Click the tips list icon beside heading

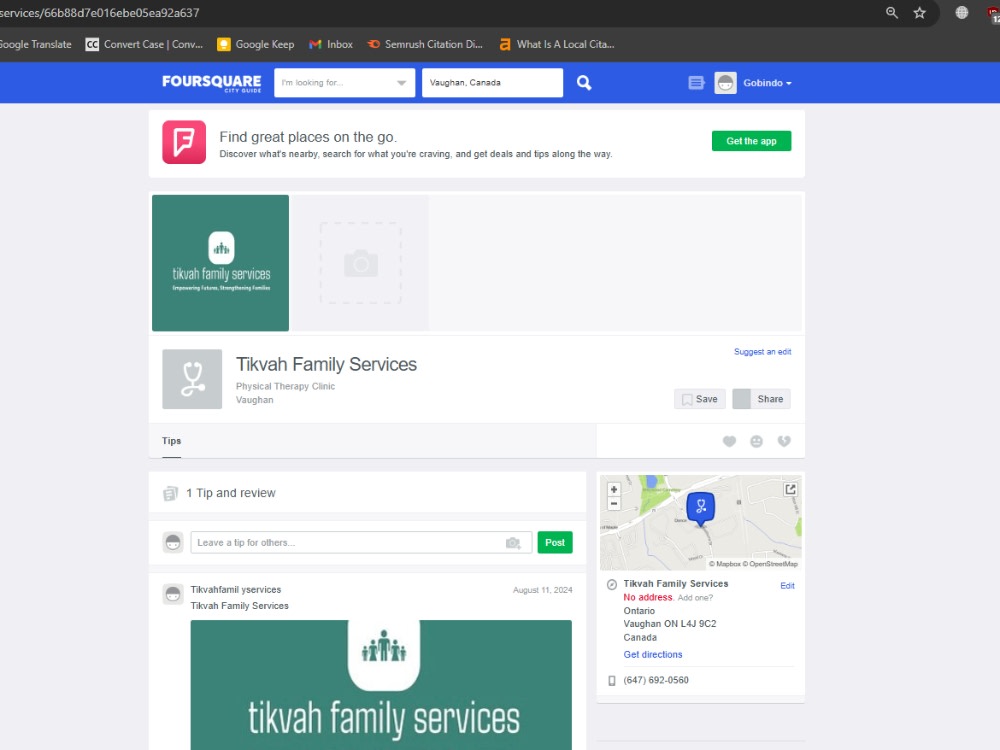tap(170, 494)
